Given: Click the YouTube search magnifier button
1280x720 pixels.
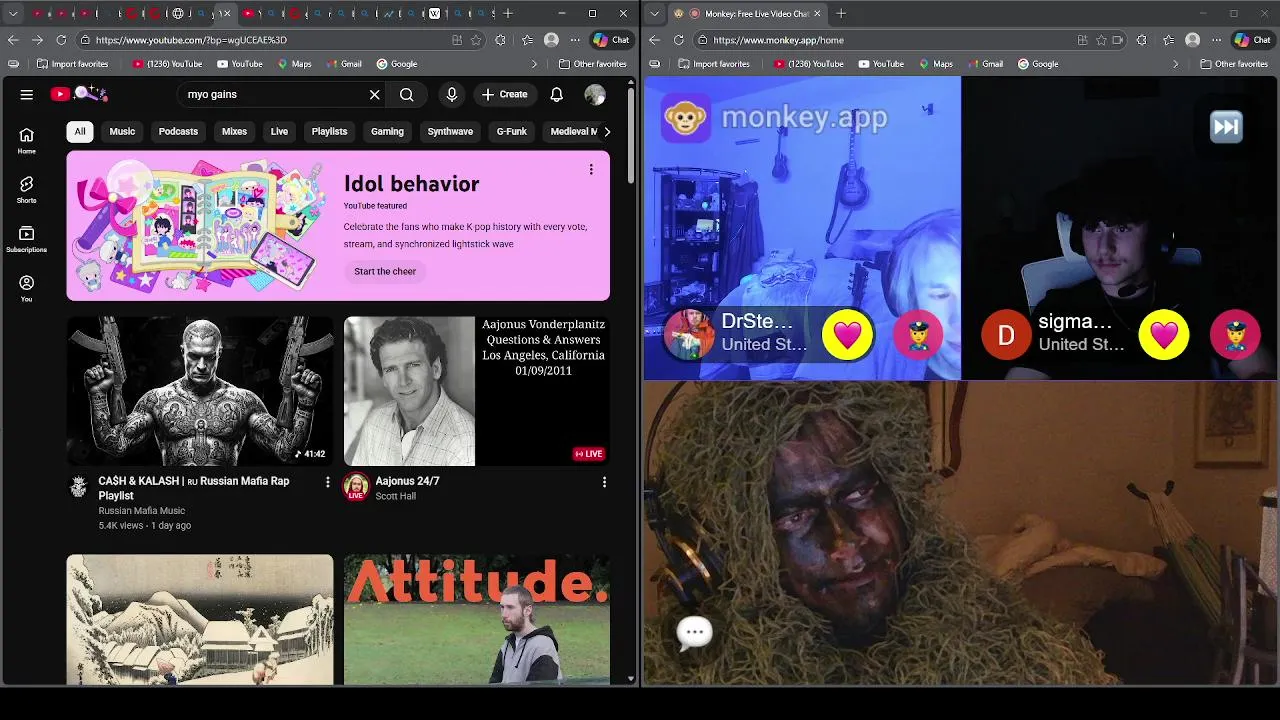Looking at the screenshot, I should click(x=407, y=94).
